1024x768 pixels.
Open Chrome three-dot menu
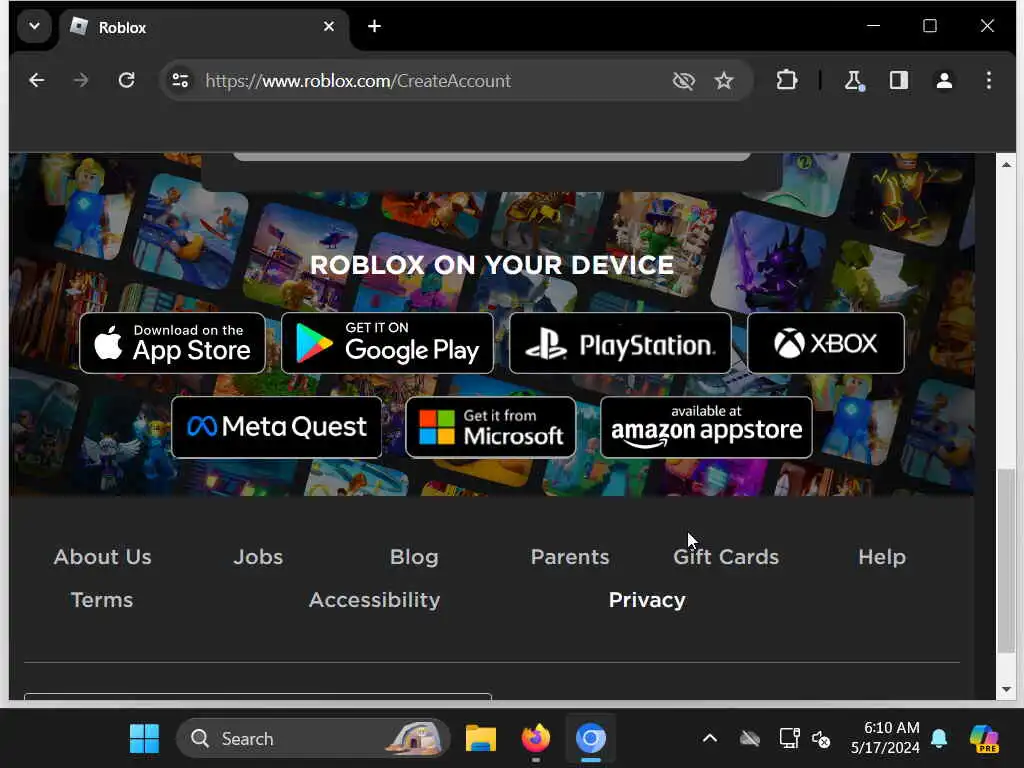[x=989, y=80]
